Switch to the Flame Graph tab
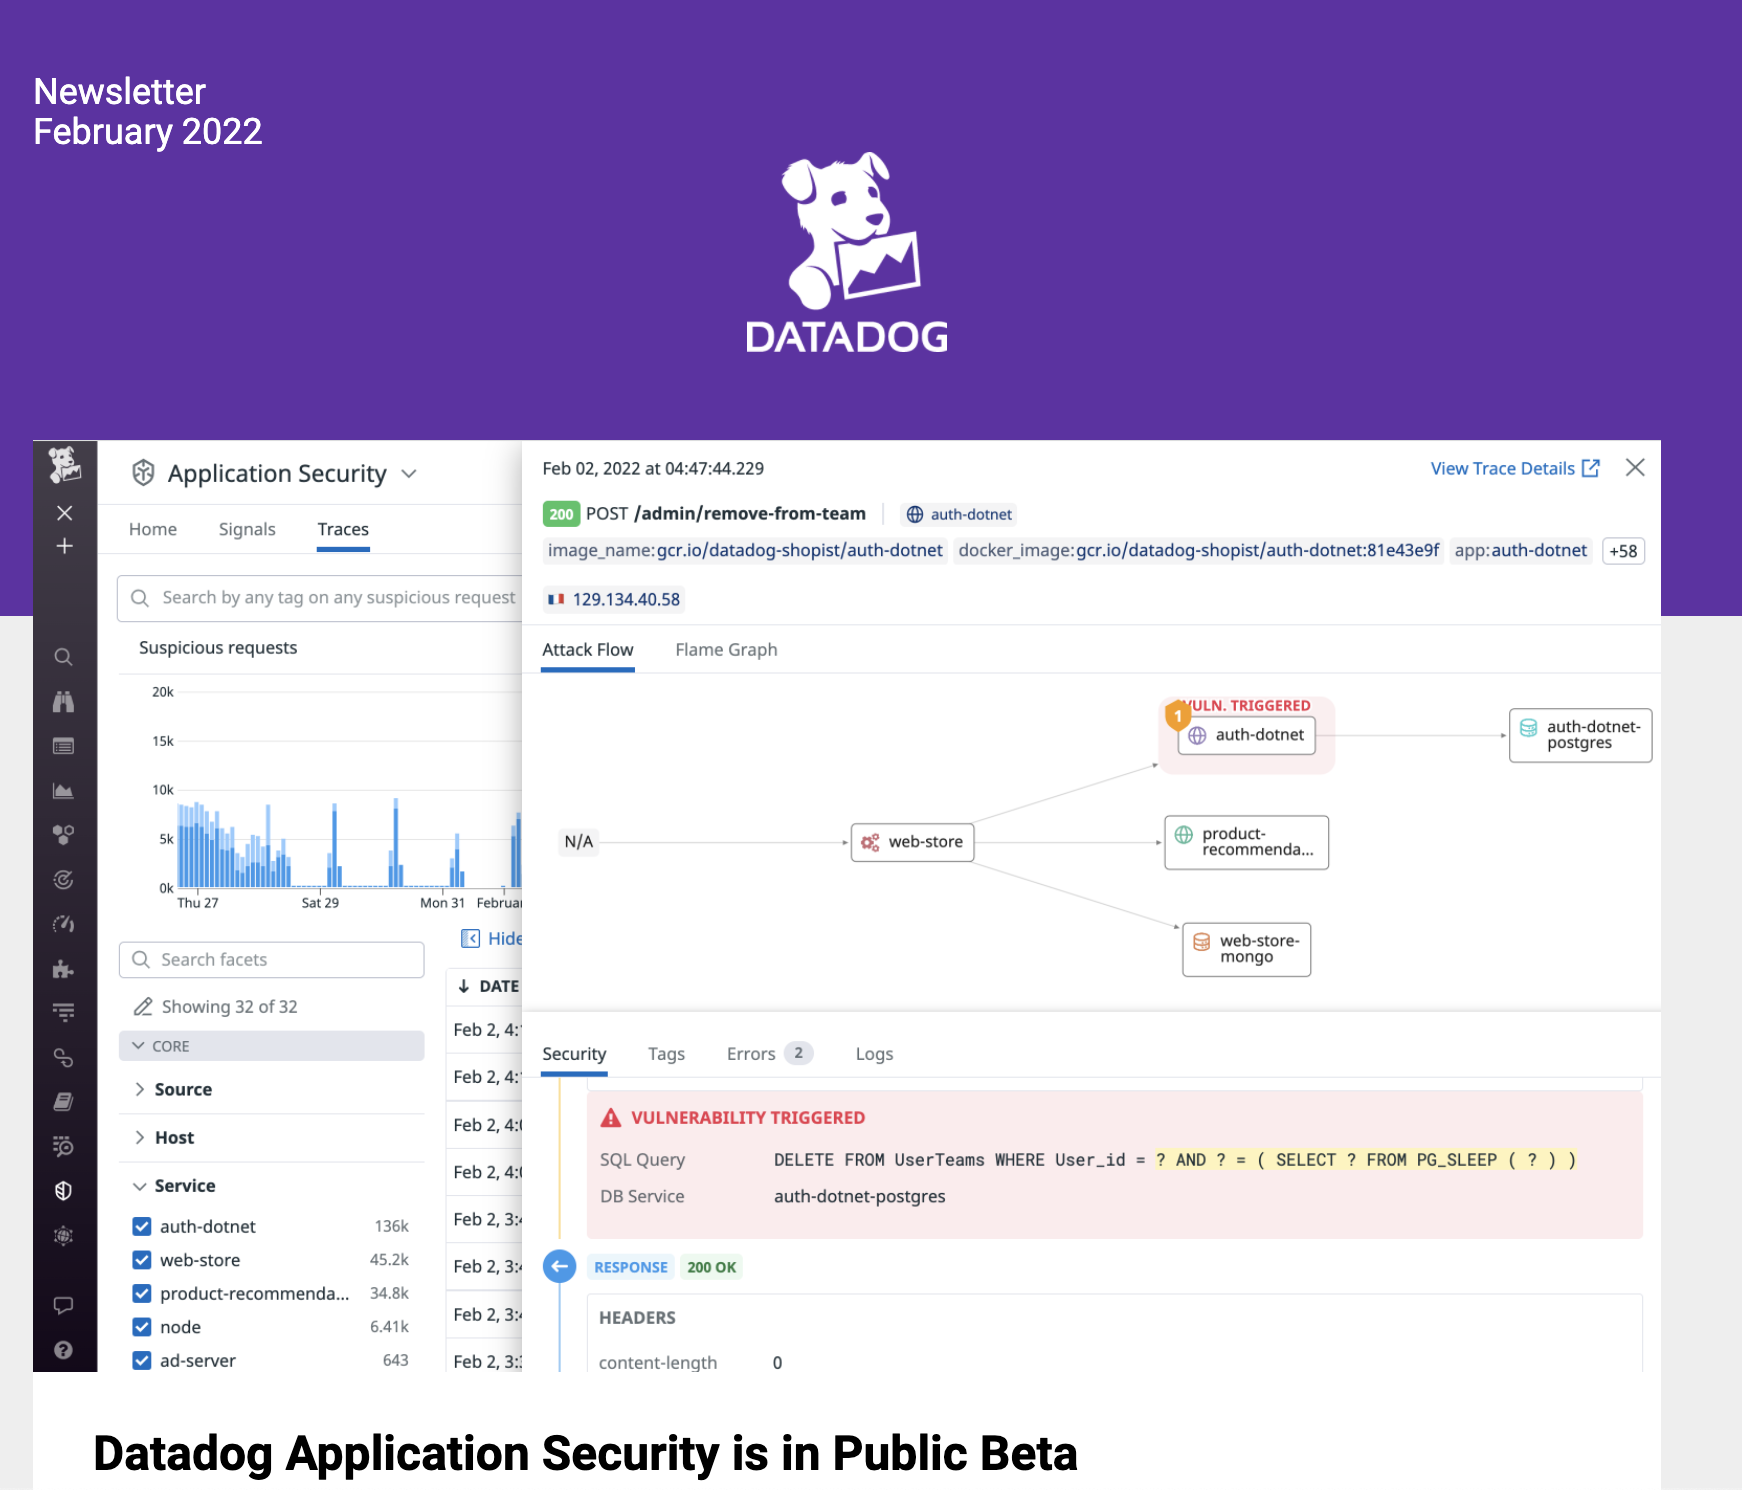Viewport: 1742px width, 1490px height. (x=726, y=649)
